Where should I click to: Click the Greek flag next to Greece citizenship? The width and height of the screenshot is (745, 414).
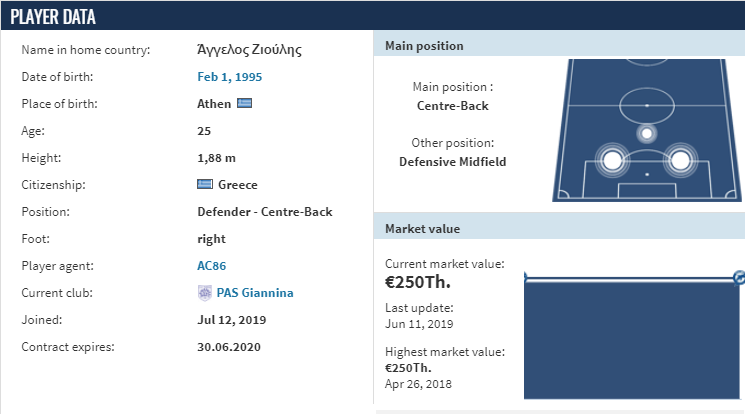point(205,184)
